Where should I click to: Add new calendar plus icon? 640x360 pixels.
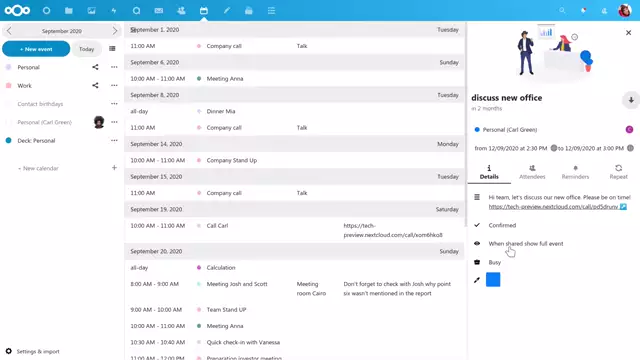tap(114, 168)
